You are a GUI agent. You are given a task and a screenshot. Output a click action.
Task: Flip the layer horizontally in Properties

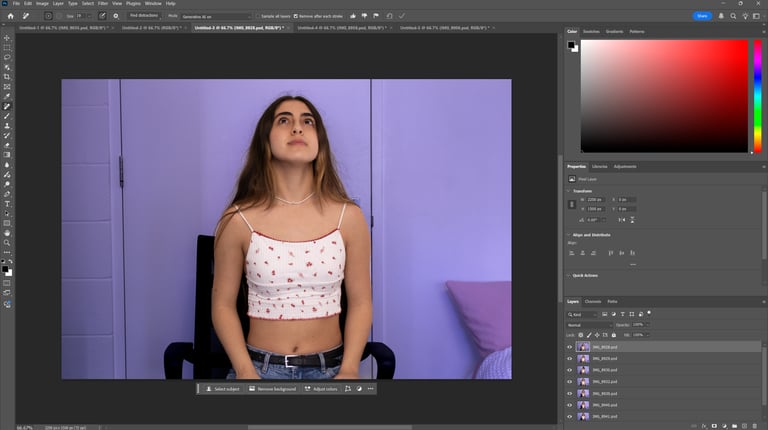pos(622,220)
